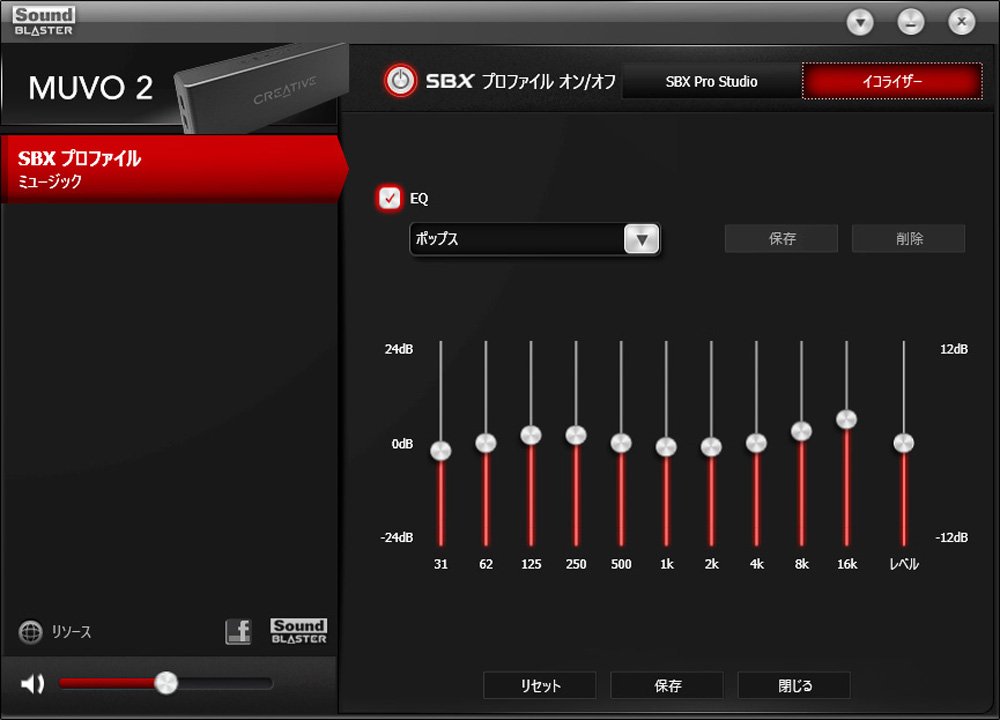Open the リソース link

click(71, 632)
